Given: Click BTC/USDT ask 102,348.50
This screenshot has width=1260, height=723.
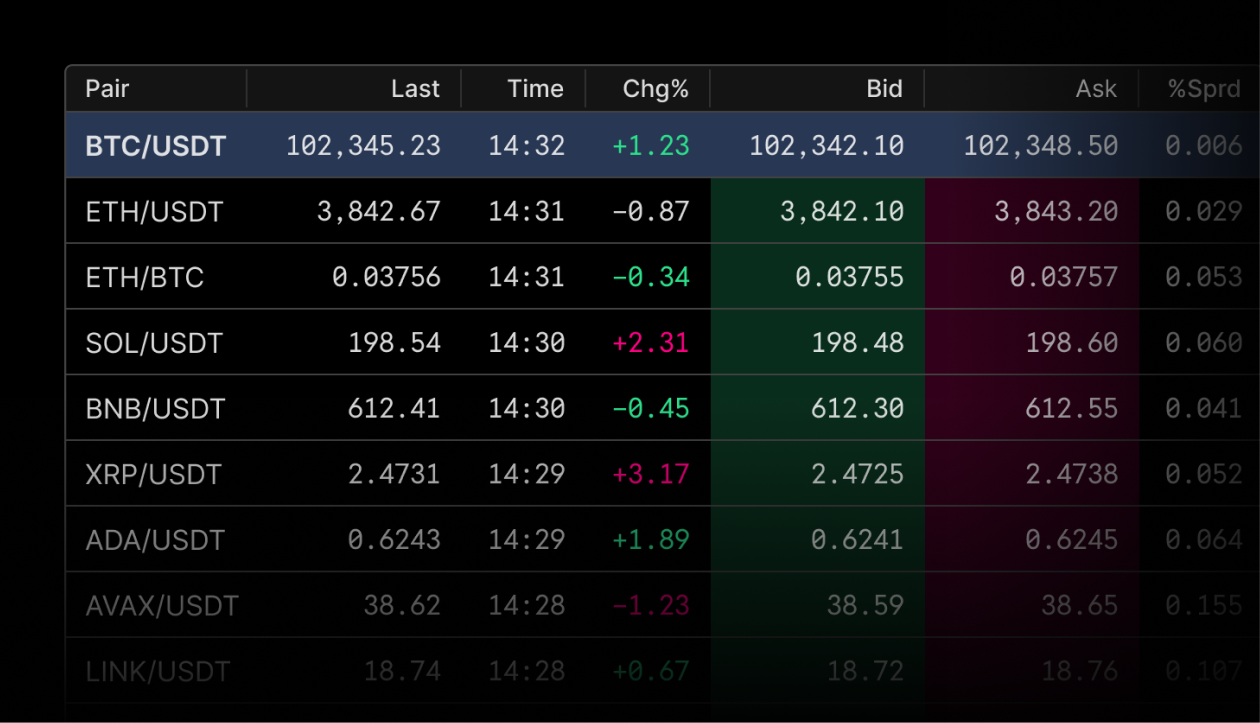Looking at the screenshot, I should [x=1041, y=146].
